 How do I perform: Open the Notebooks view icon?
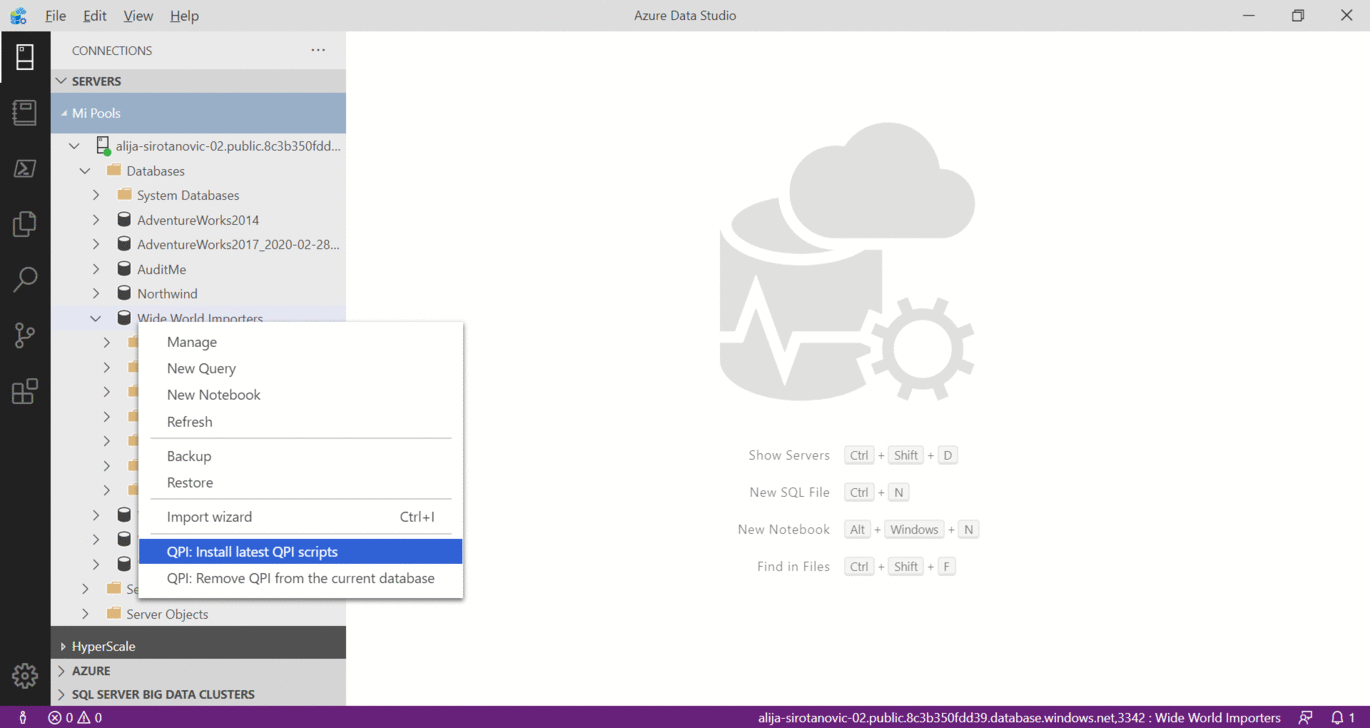tap(25, 113)
